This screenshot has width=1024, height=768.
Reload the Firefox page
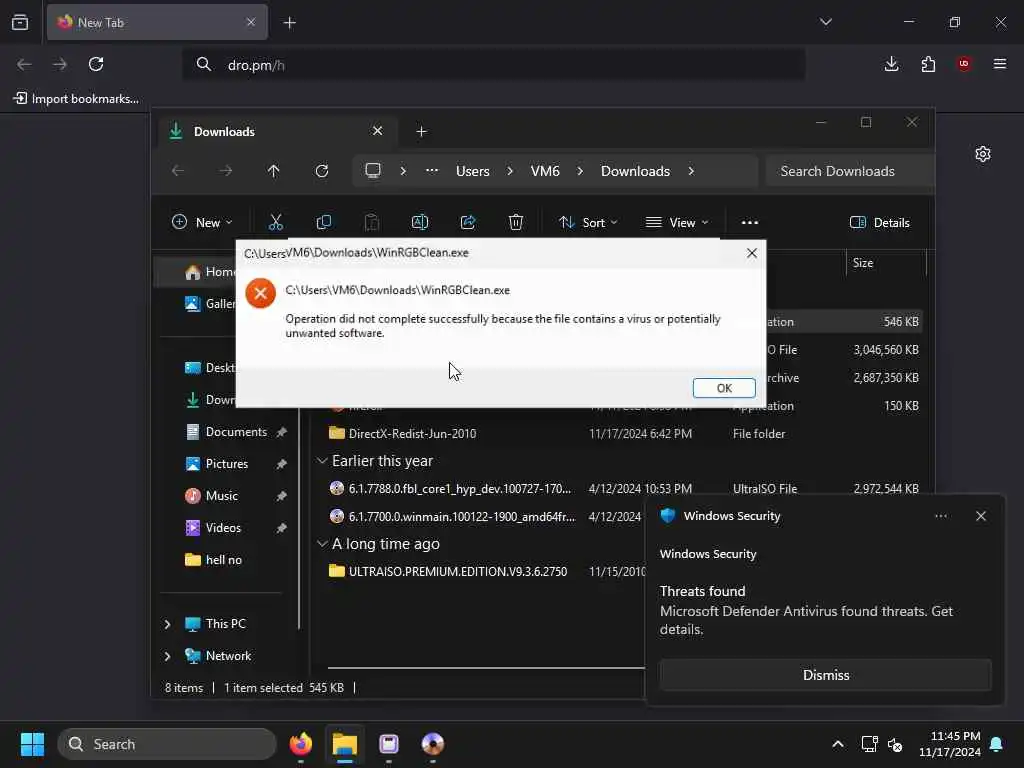click(x=96, y=64)
